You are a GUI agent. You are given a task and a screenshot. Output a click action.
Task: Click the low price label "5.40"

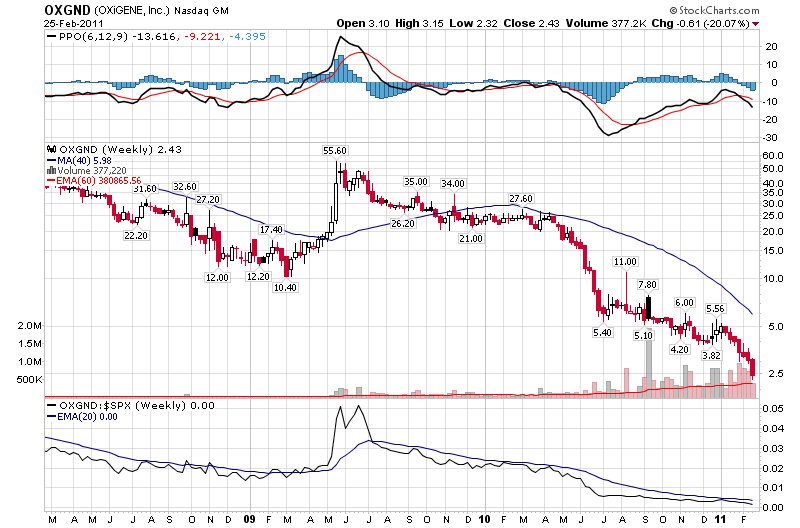click(602, 333)
